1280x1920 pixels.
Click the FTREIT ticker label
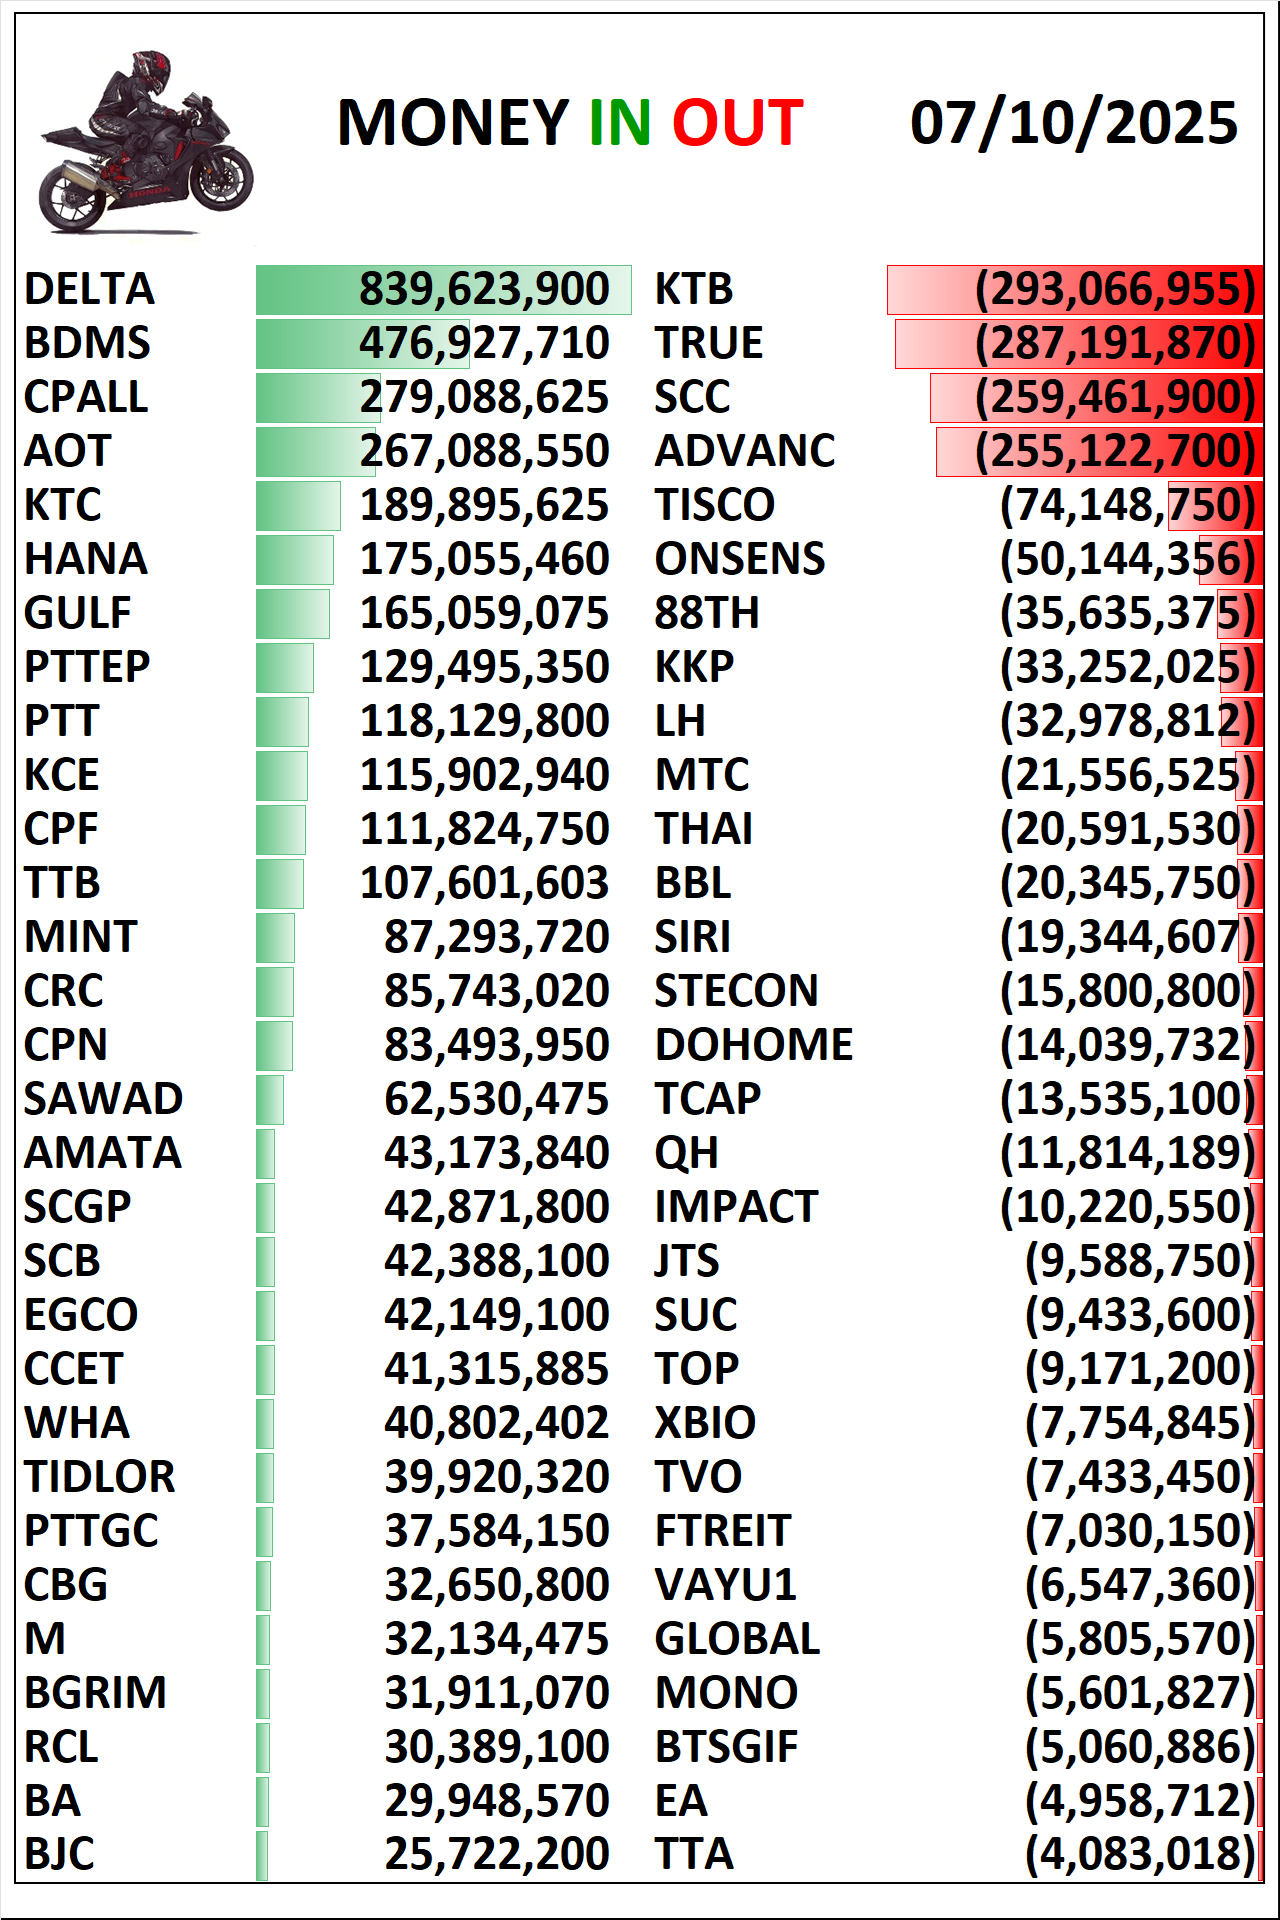pyautogui.click(x=723, y=1531)
